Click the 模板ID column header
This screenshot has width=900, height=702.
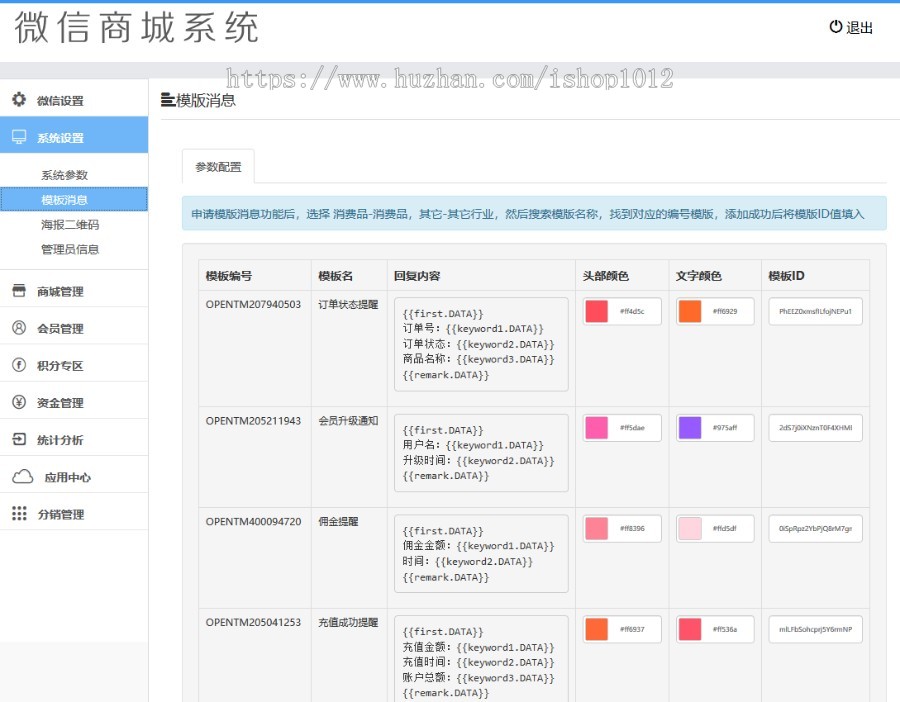tap(786, 276)
